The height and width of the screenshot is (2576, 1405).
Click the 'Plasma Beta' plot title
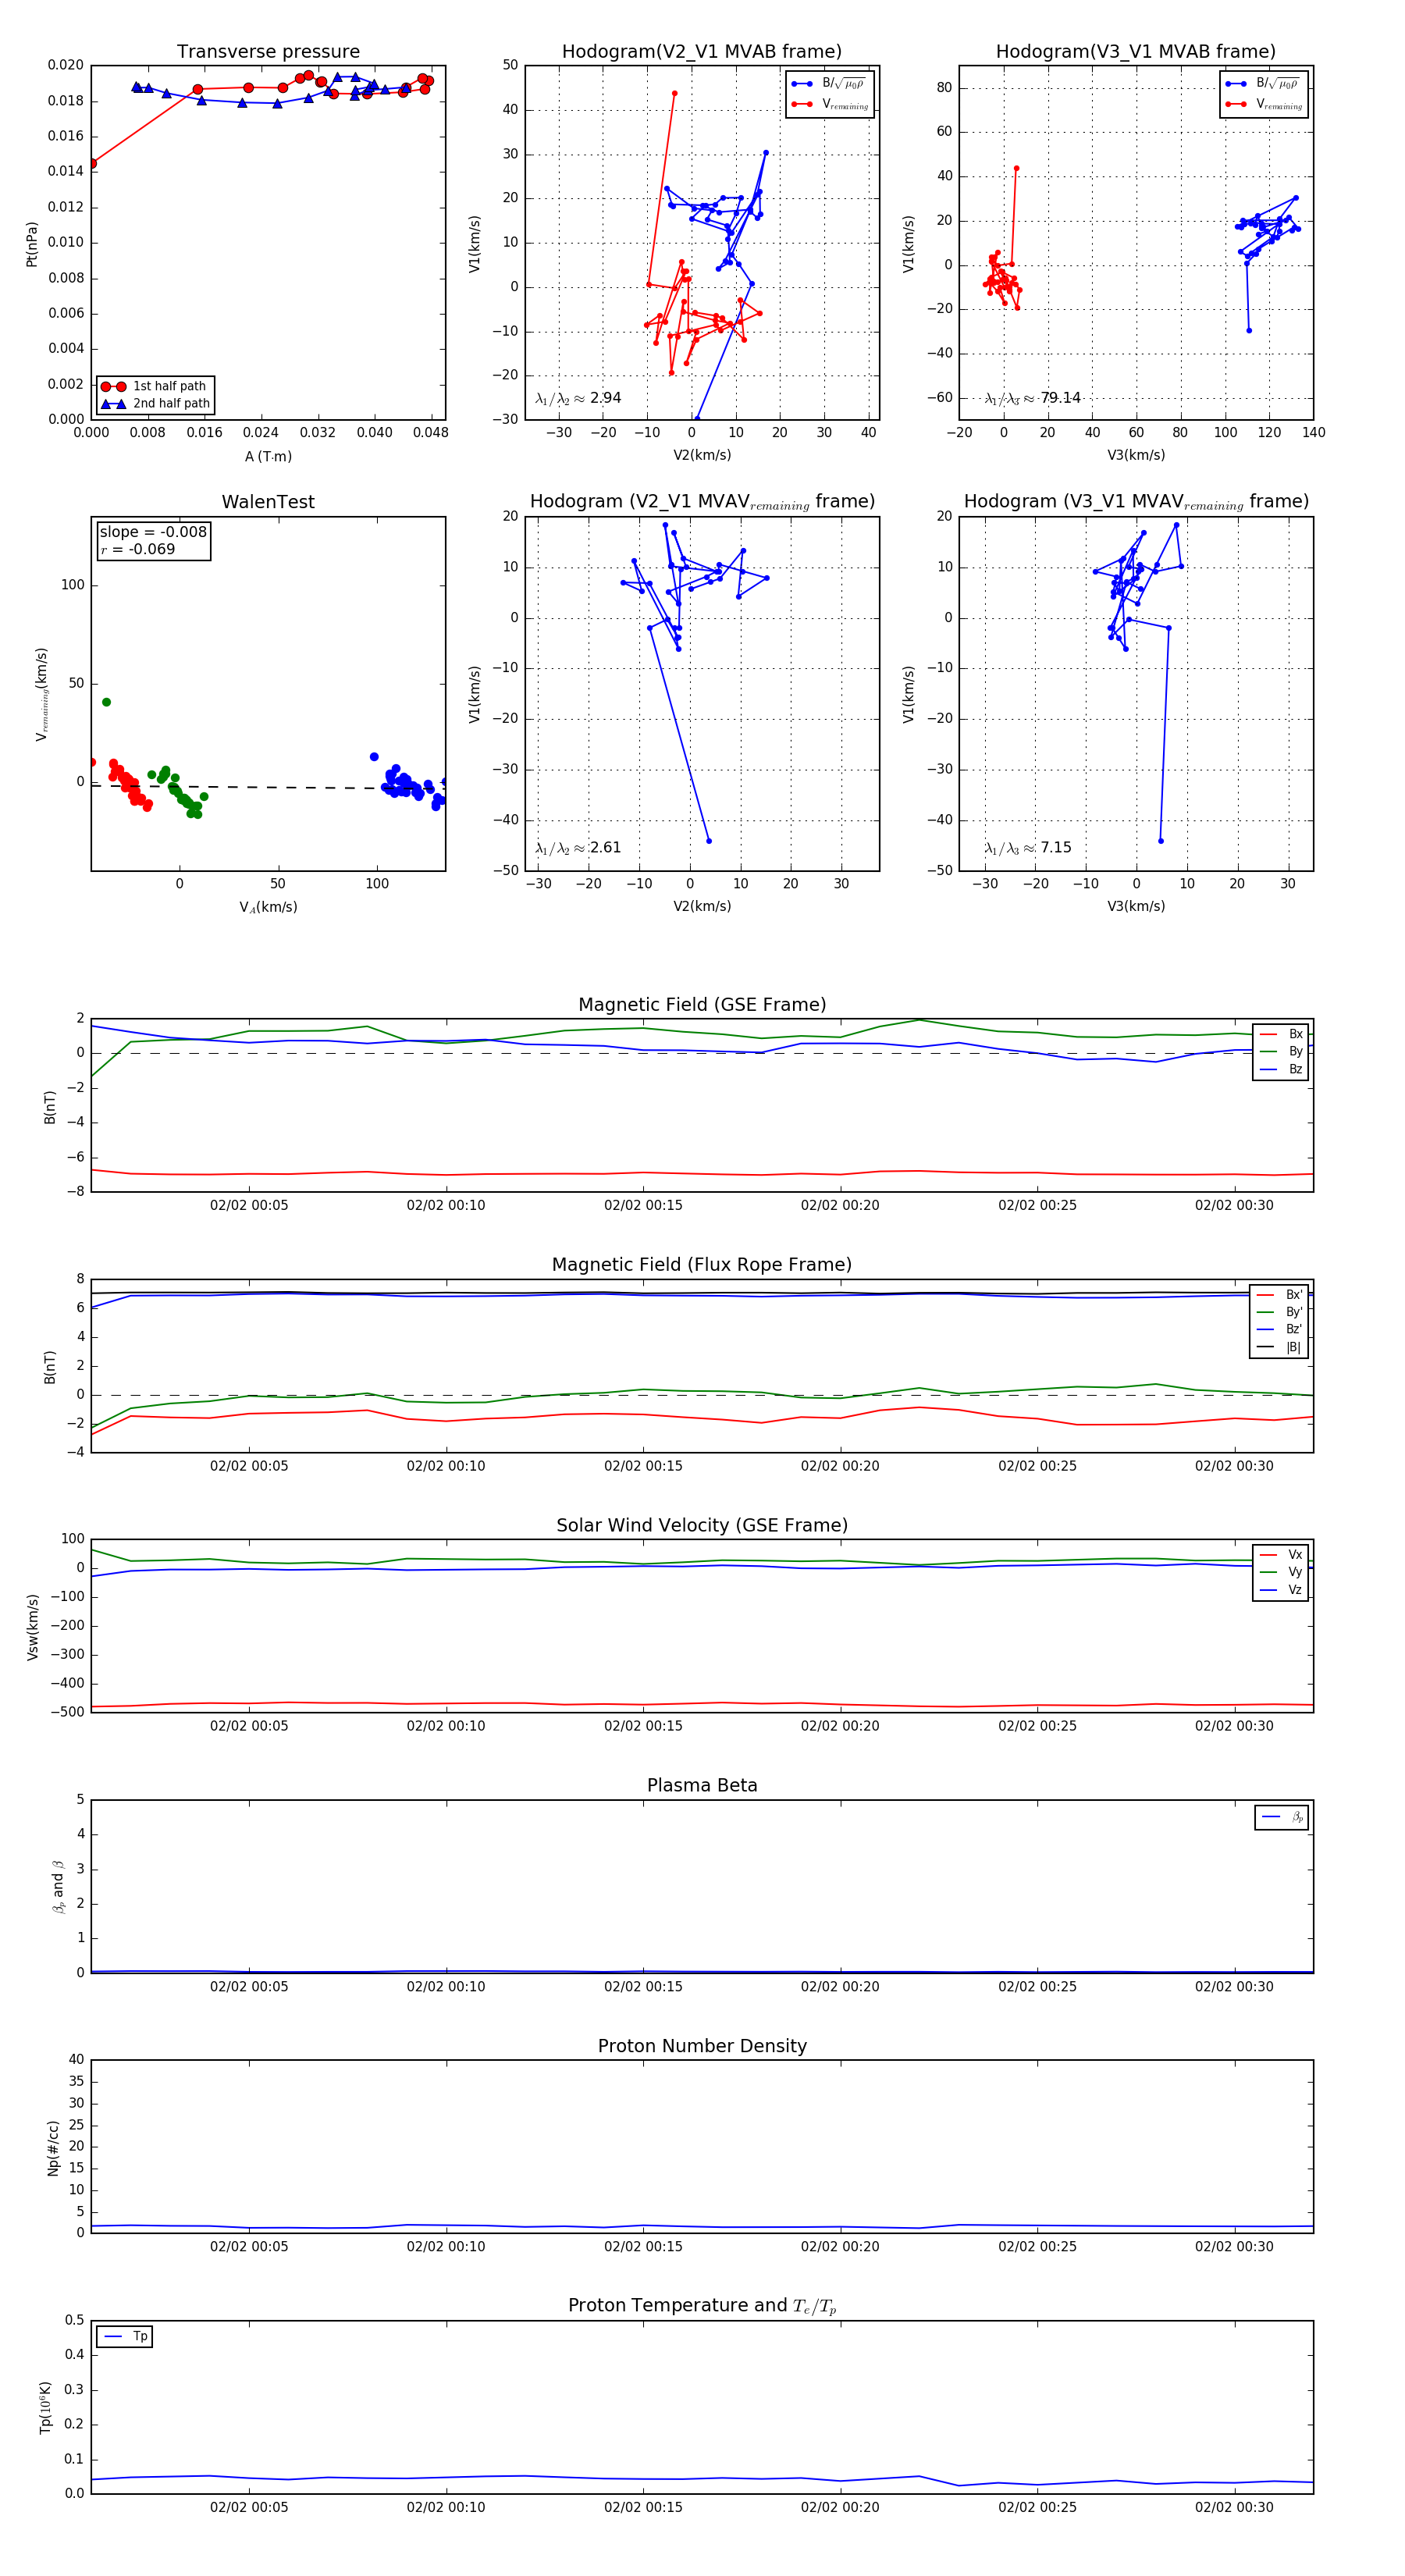click(x=702, y=1785)
